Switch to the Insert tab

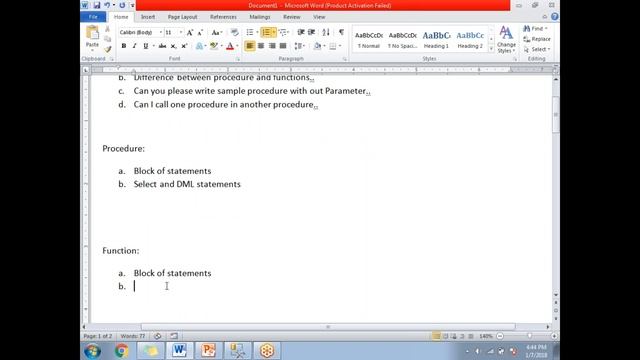[148, 17]
